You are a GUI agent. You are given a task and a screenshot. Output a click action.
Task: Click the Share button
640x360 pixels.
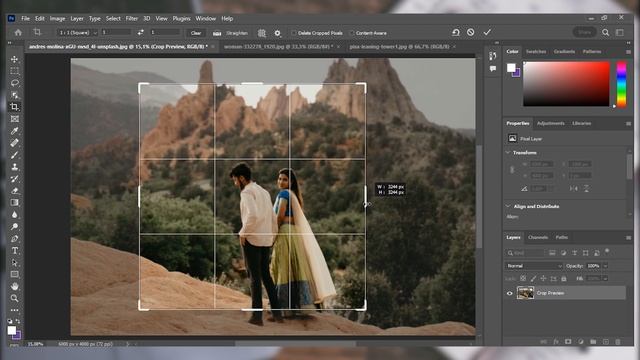tap(584, 32)
